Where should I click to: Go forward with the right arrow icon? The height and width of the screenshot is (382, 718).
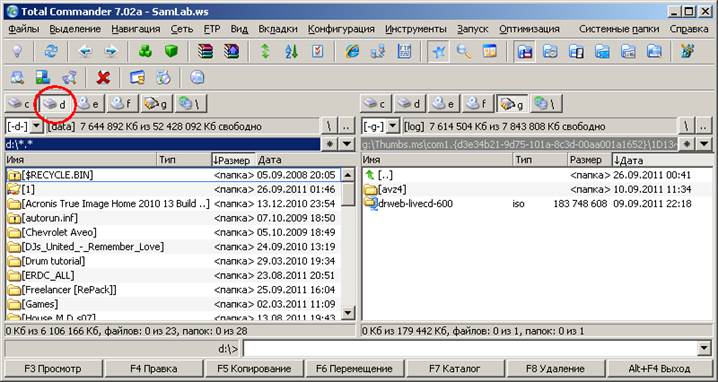tap(110, 51)
